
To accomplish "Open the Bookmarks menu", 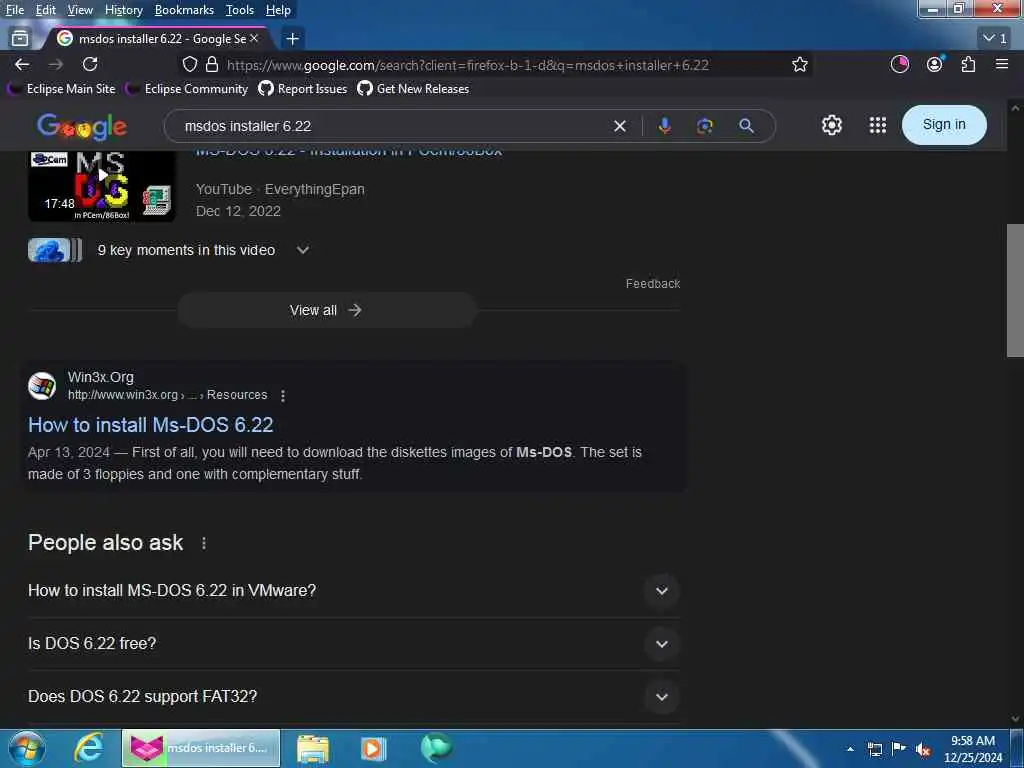I will tap(184, 10).
